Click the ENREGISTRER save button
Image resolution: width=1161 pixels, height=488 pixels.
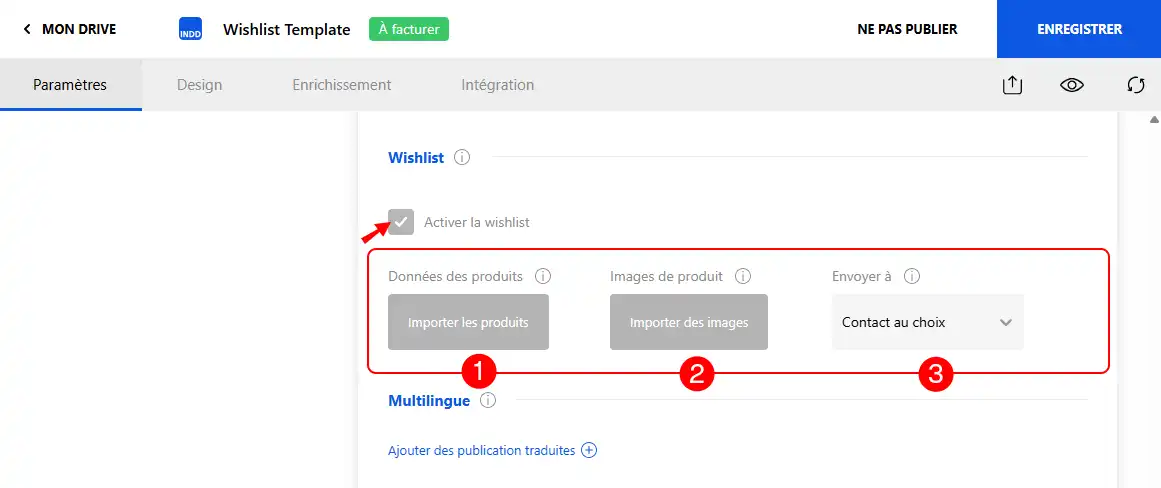coord(1079,29)
